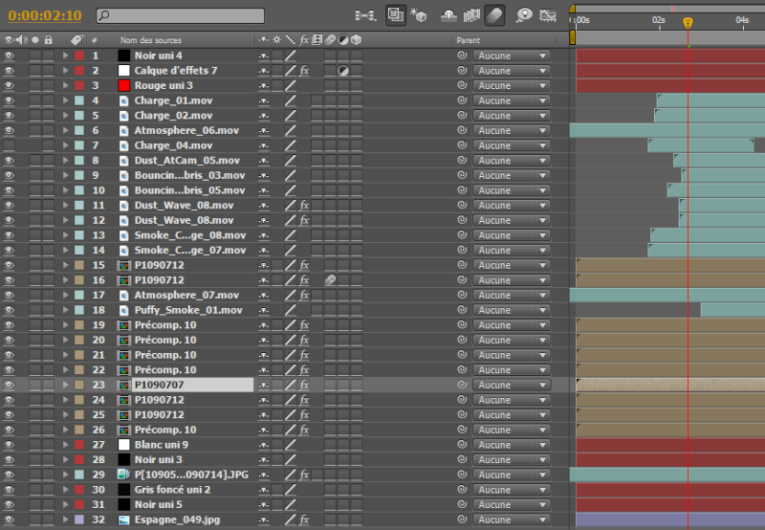Click the teal label swatch of Charge_01.mov

tap(79, 101)
